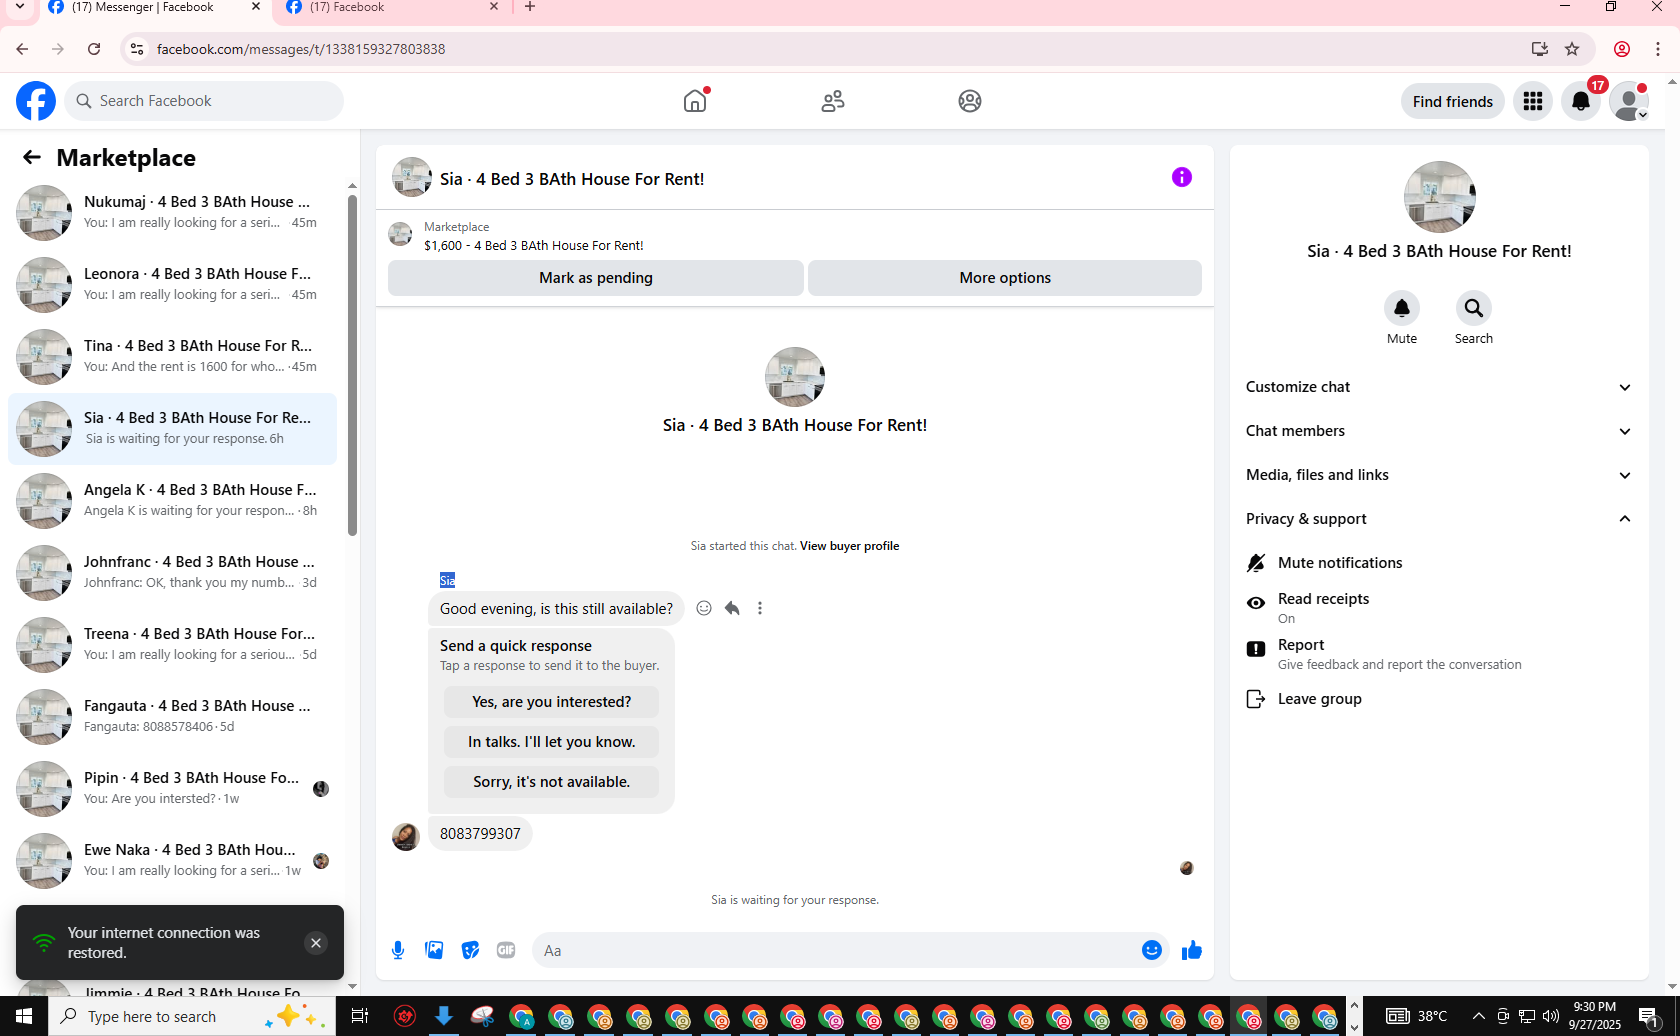
Task: Open Windows Start menu
Action: (x=24, y=1016)
